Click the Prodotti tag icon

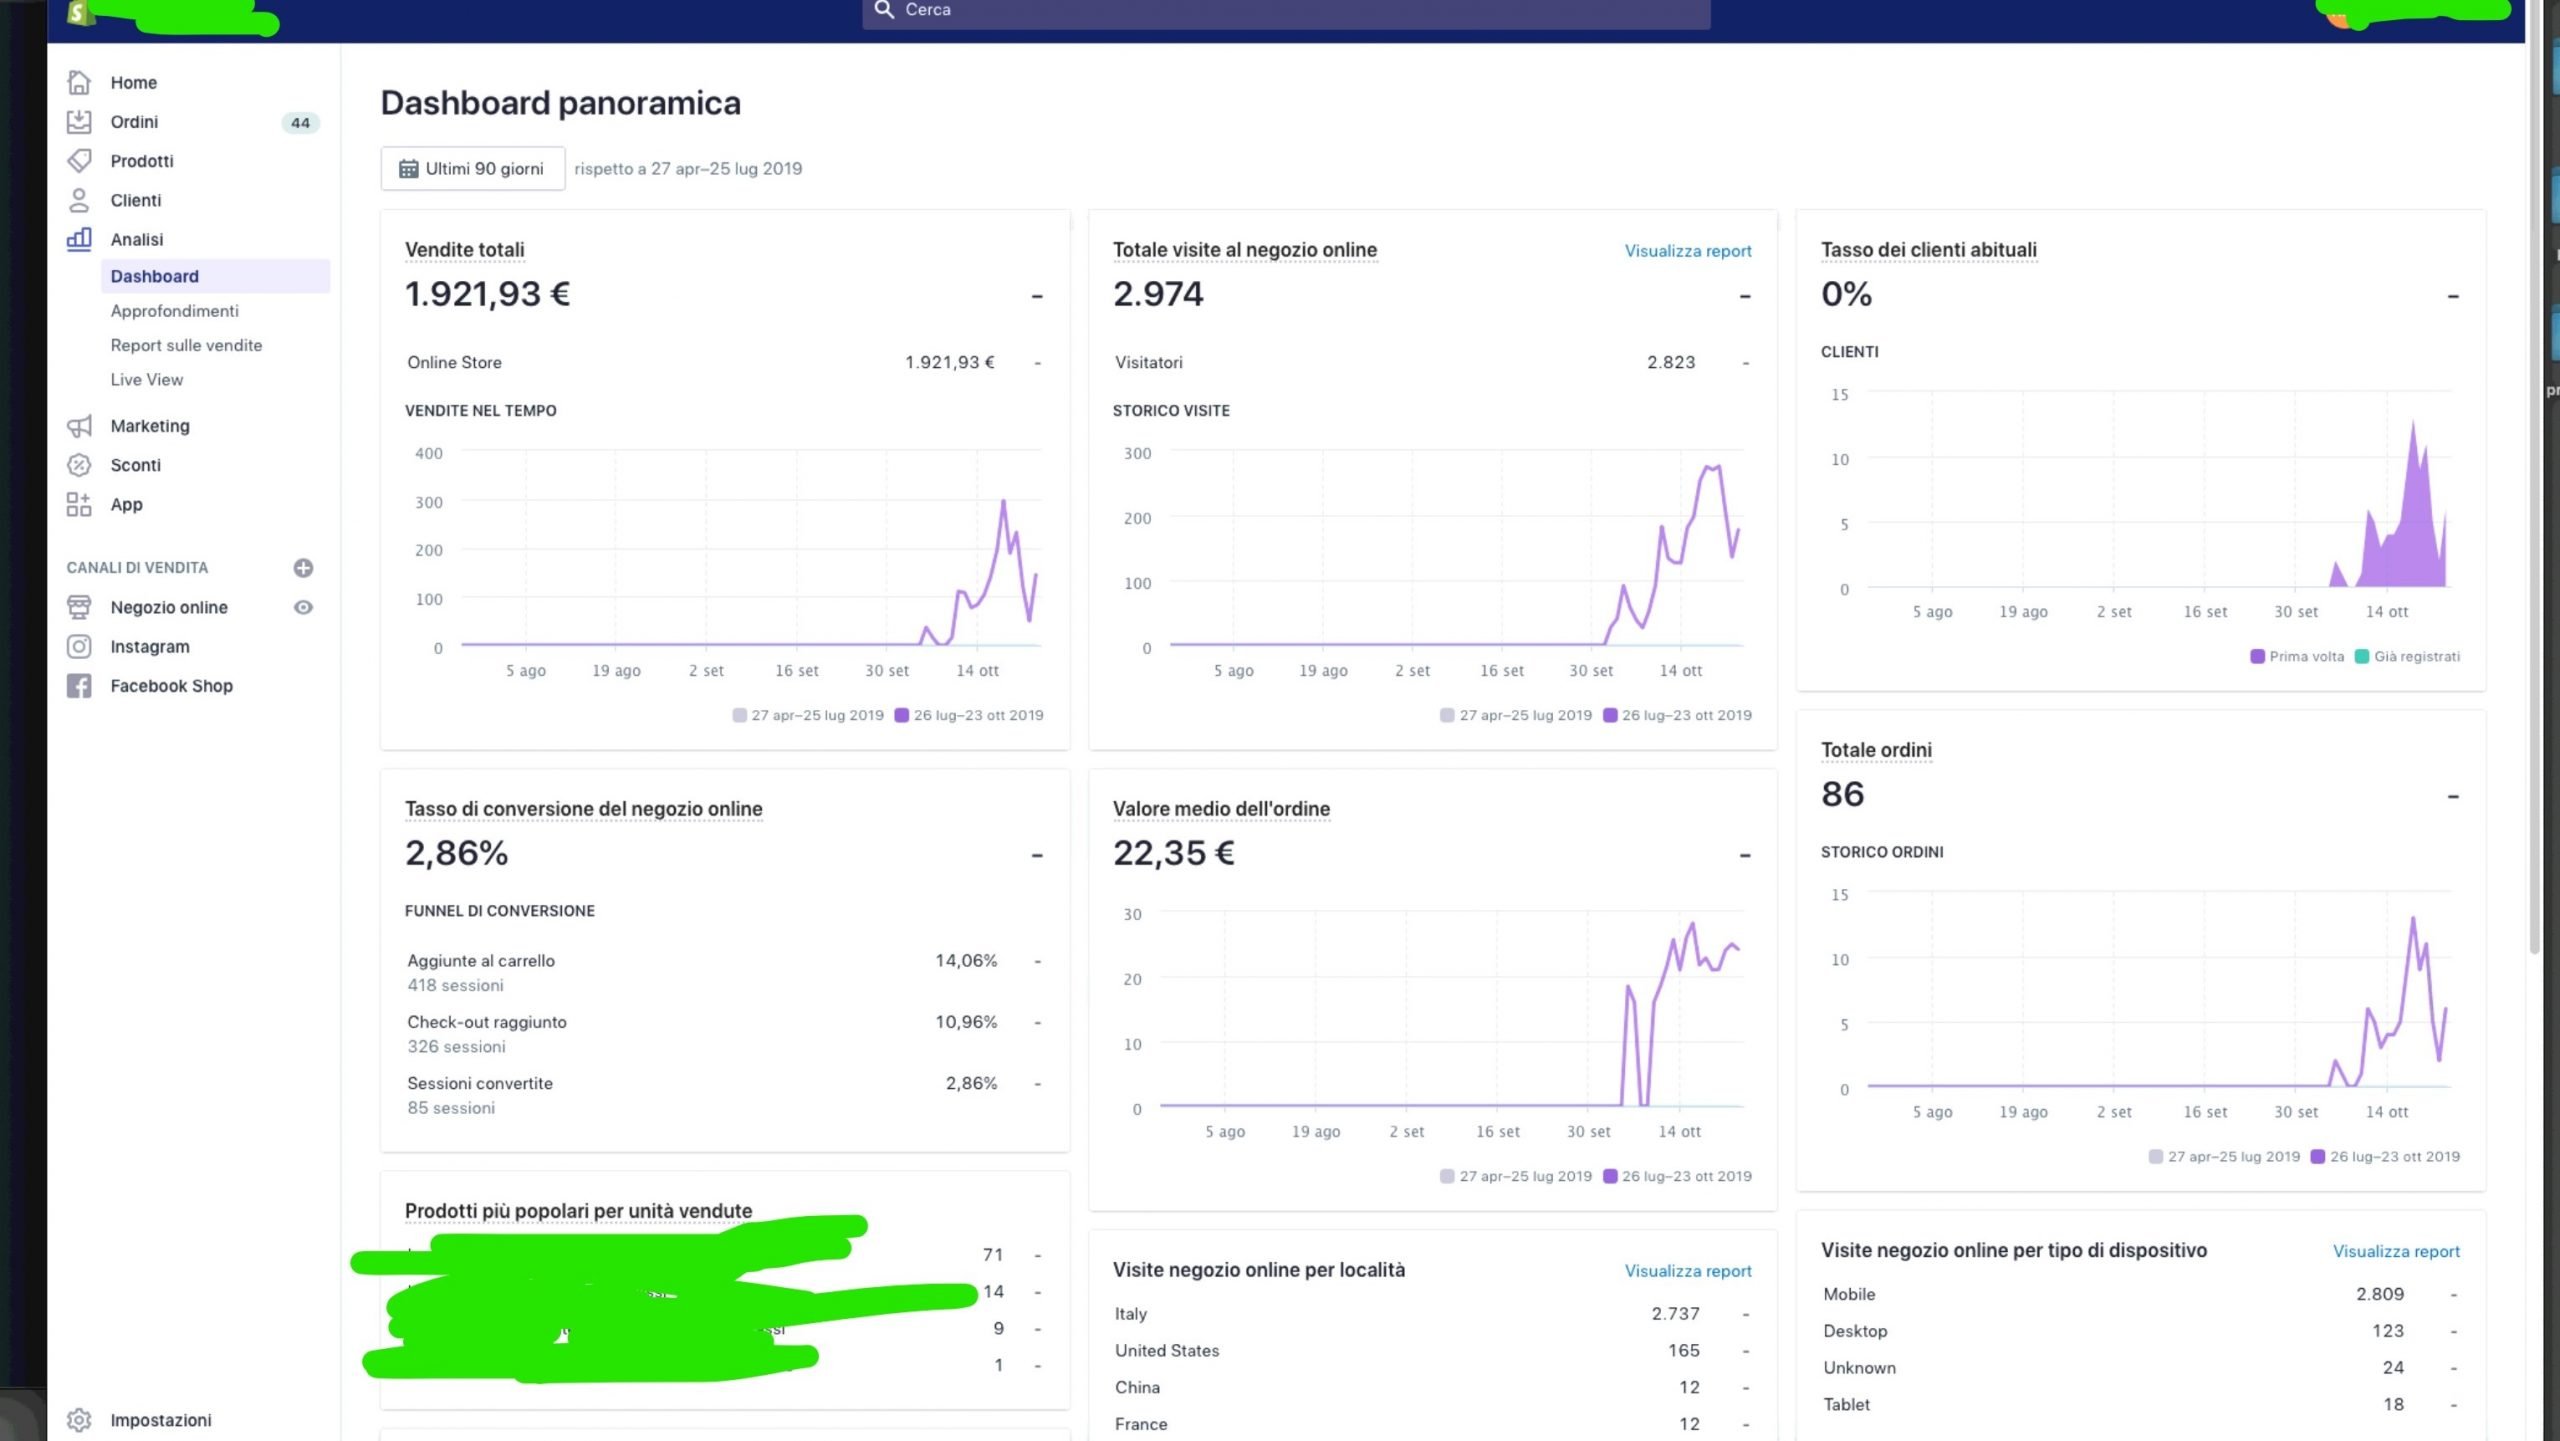[79, 161]
